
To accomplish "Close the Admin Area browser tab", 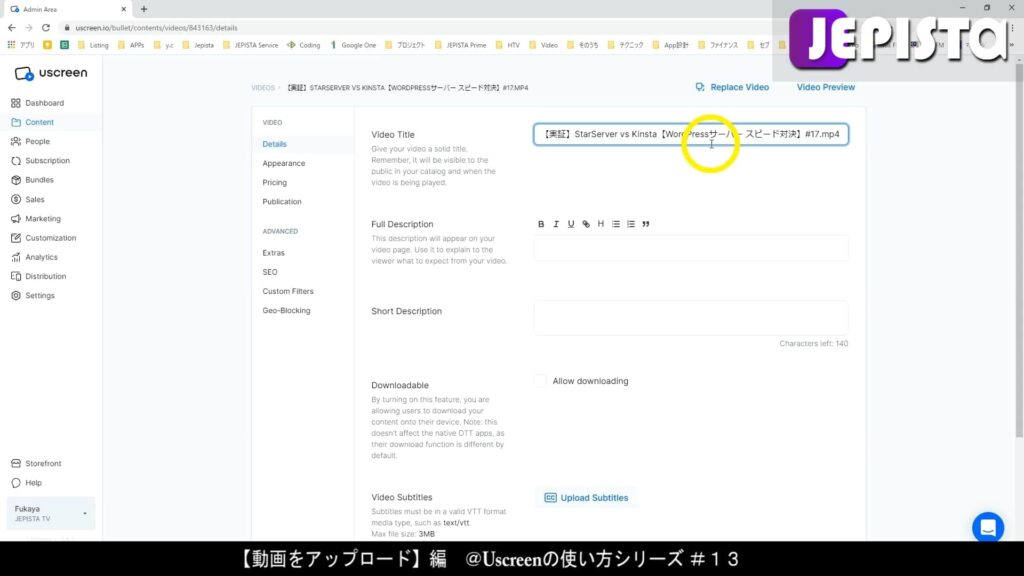I will click(x=123, y=9).
